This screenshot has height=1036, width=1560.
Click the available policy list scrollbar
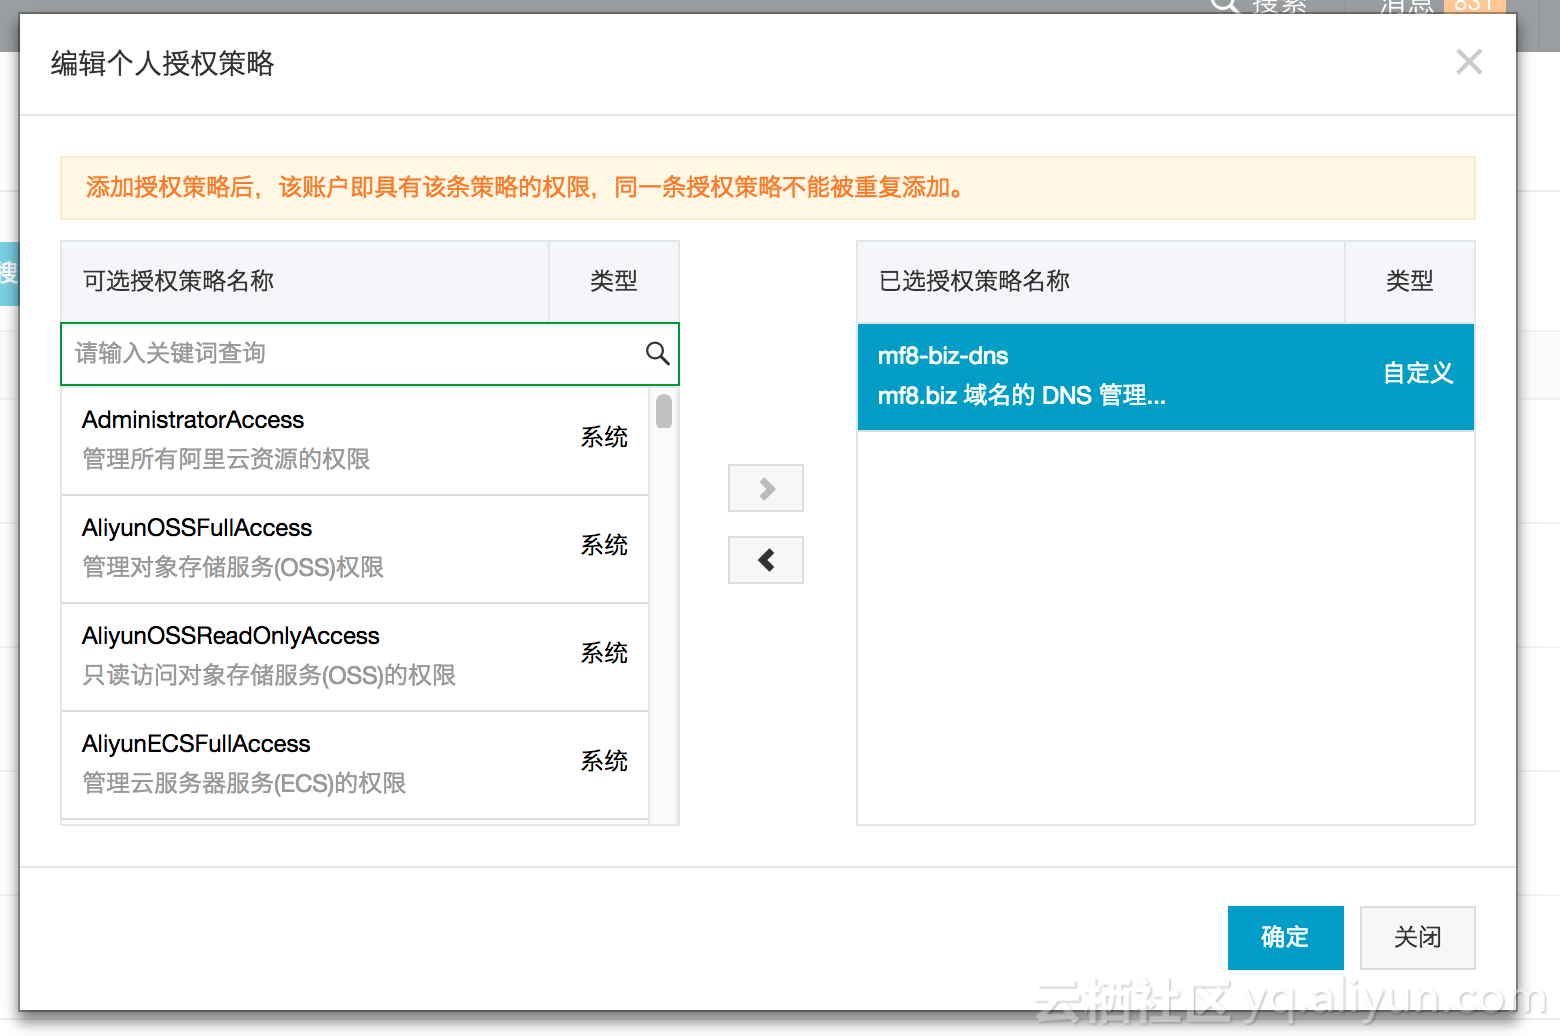tap(664, 411)
